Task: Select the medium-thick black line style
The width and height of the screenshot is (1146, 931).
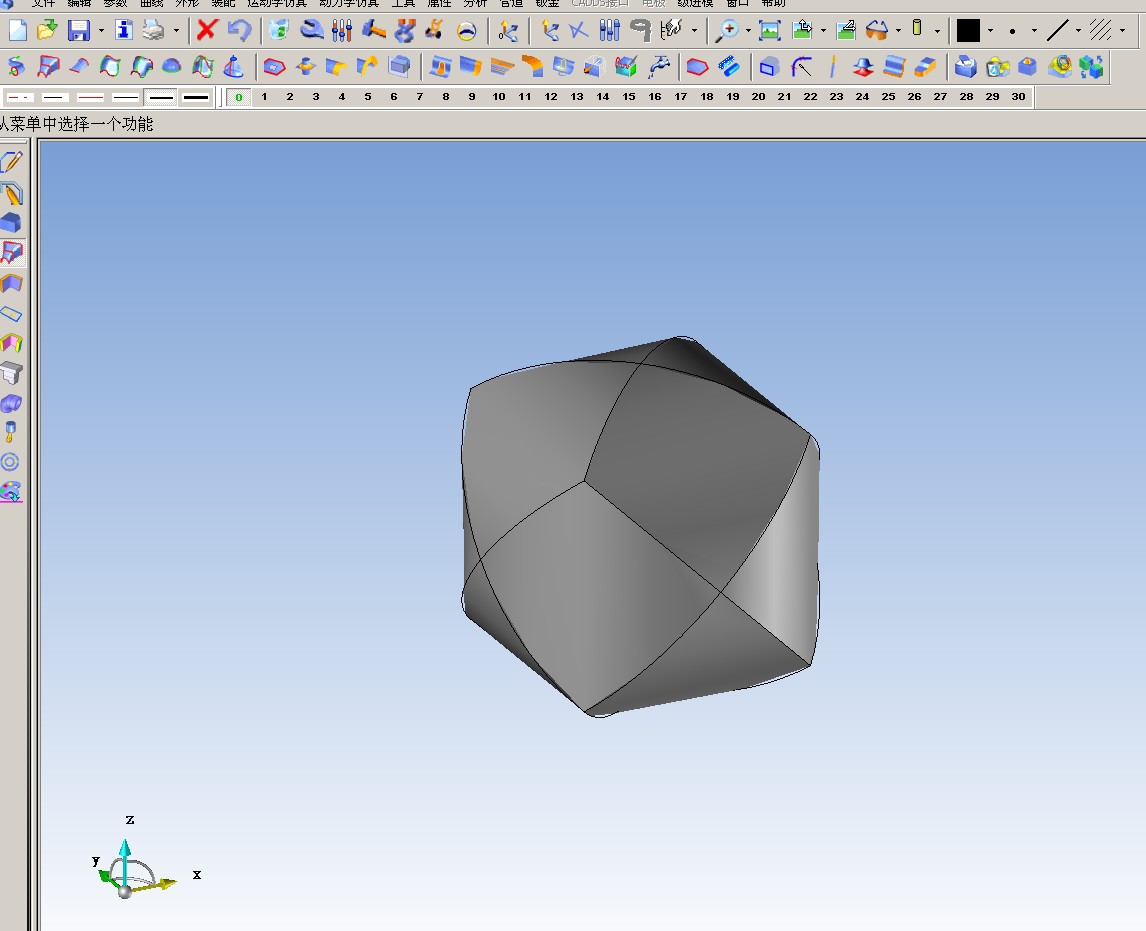Action: pos(160,97)
